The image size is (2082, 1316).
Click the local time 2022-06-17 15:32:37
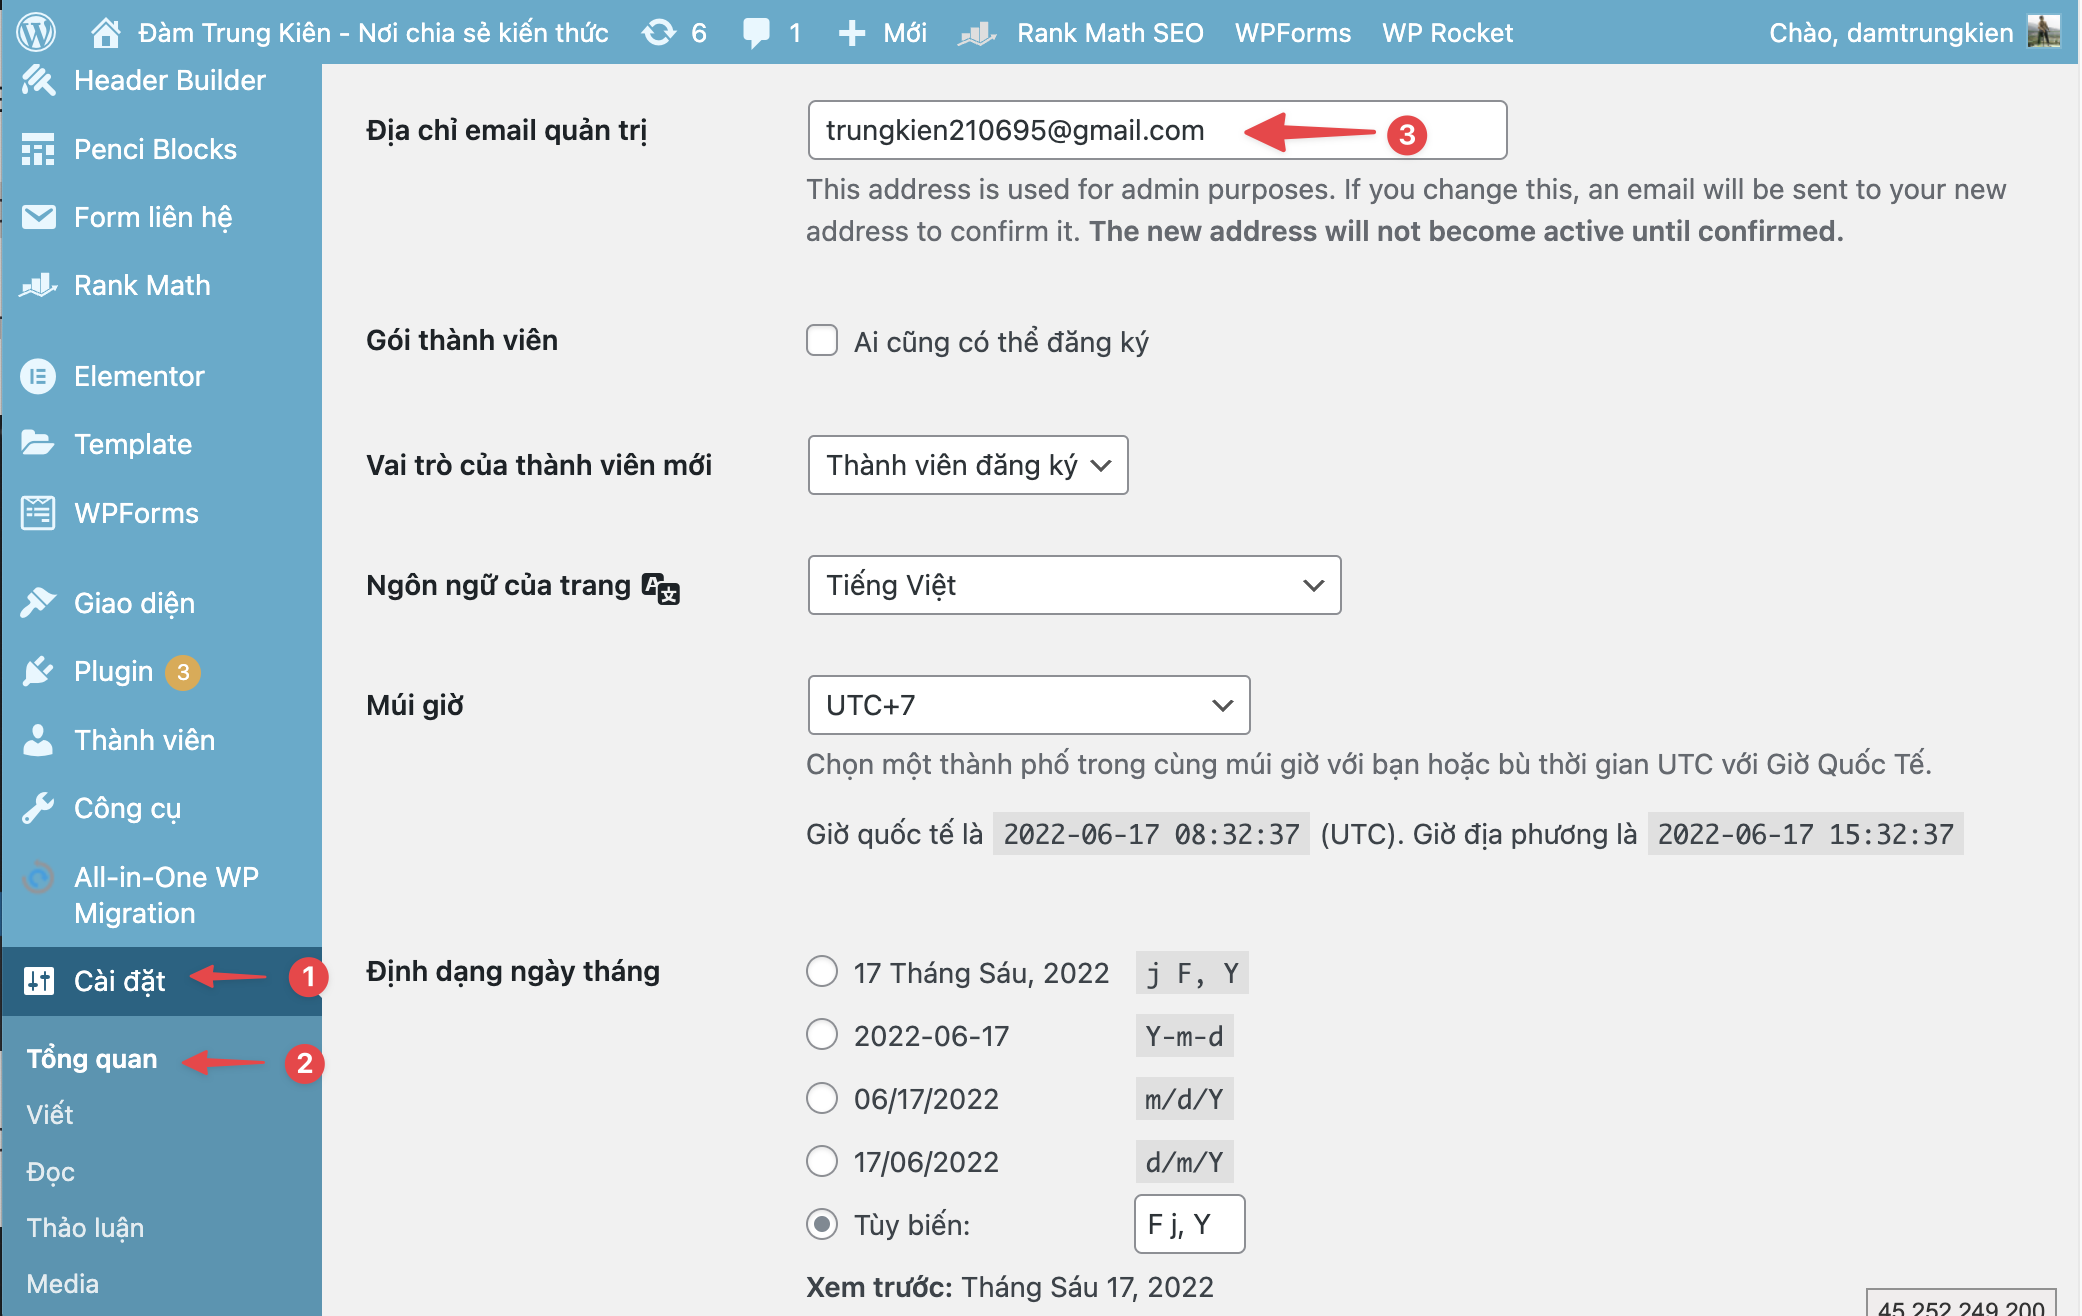(x=1806, y=834)
